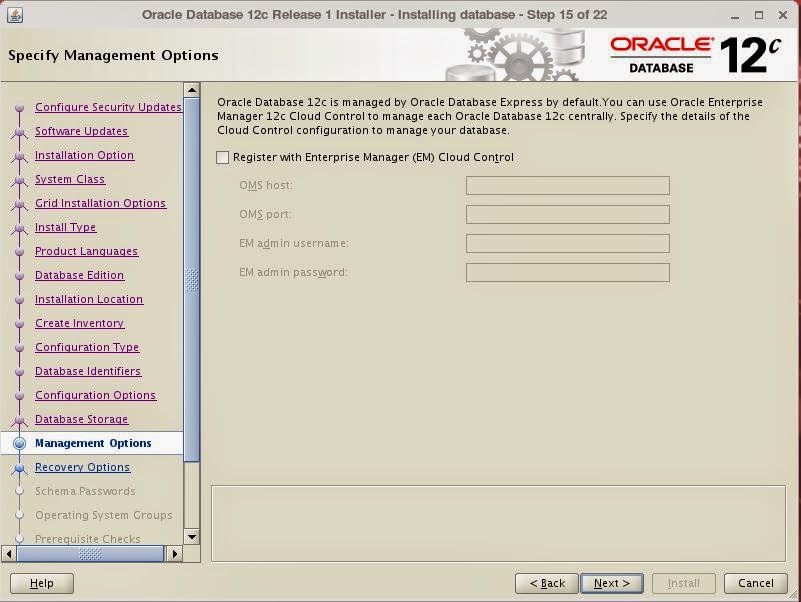801x602 pixels.
Task: Click the Recovery Options step bullet icon
Action: click(19, 467)
